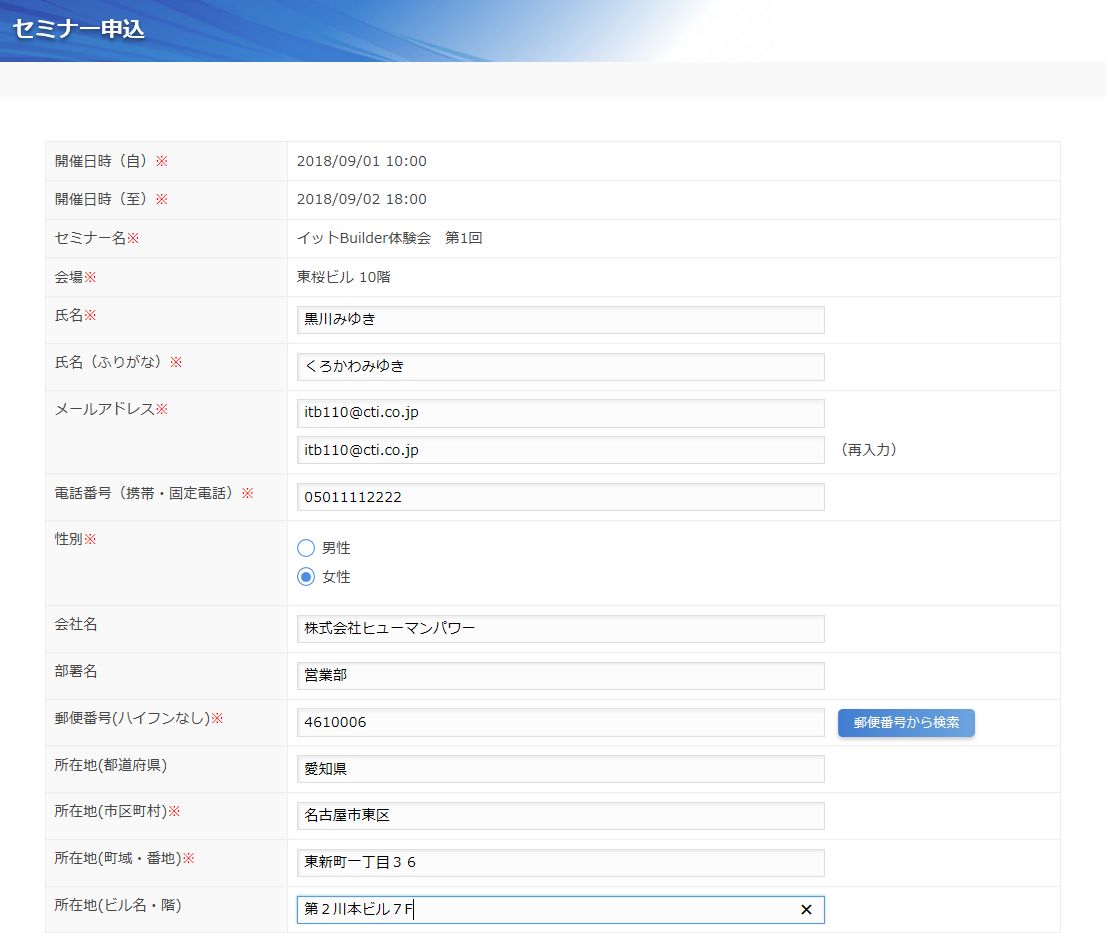The height and width of the screenshot is (933, 1106).
Task: Click the 郵便番号から検索 button
Action: point(905,722)
